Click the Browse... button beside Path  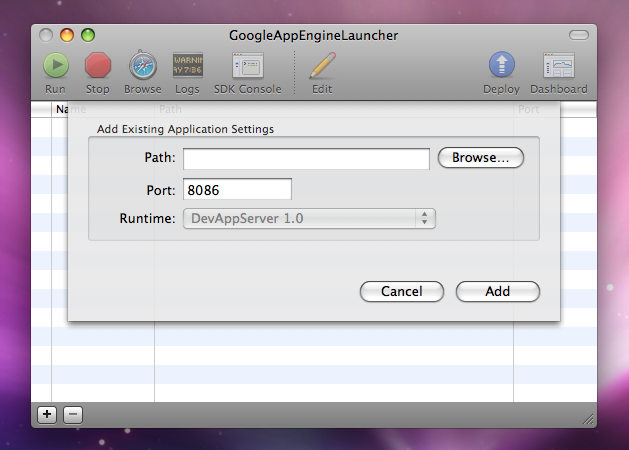(481, 158)
